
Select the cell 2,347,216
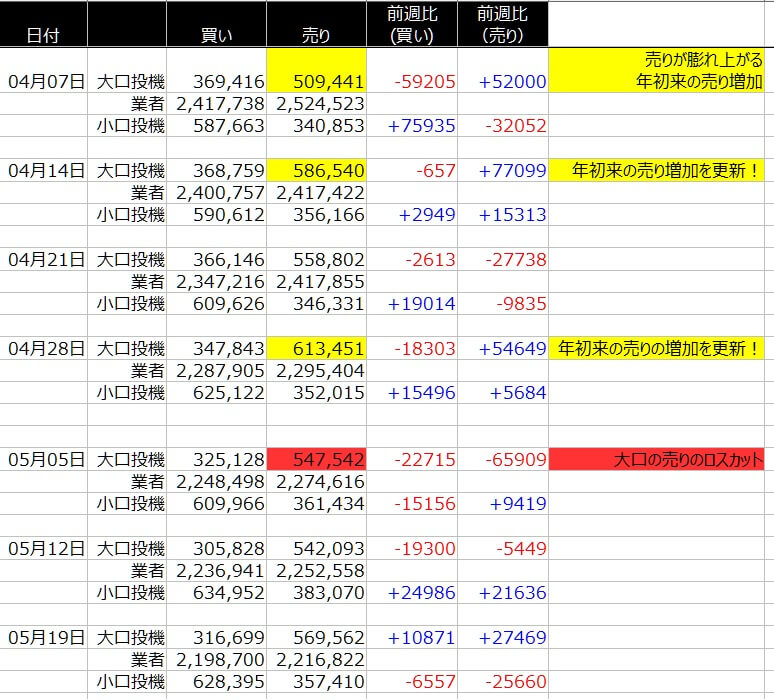[x=217, y=281]
